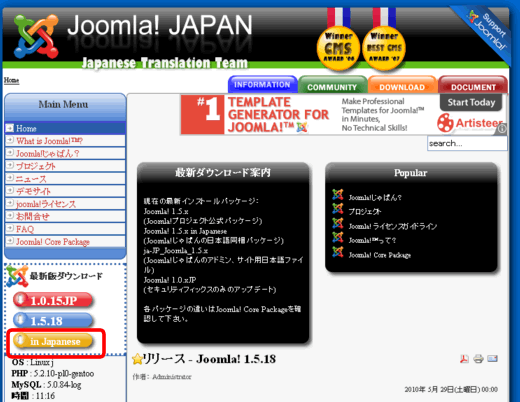Click the Start Today button in ad

pyautogui.click(x=471, y=102)
